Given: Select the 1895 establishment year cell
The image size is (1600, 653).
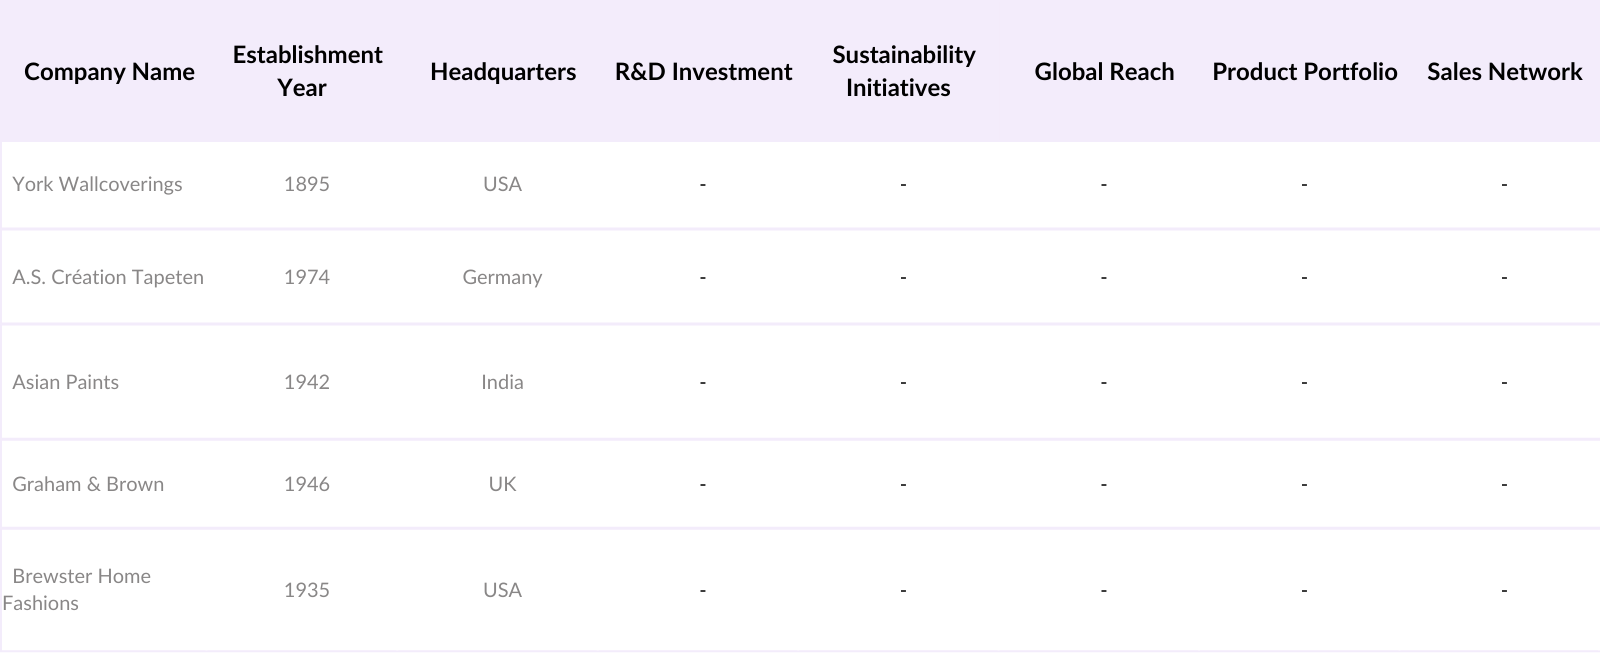Looking at the screenshot, I should 306,184.
